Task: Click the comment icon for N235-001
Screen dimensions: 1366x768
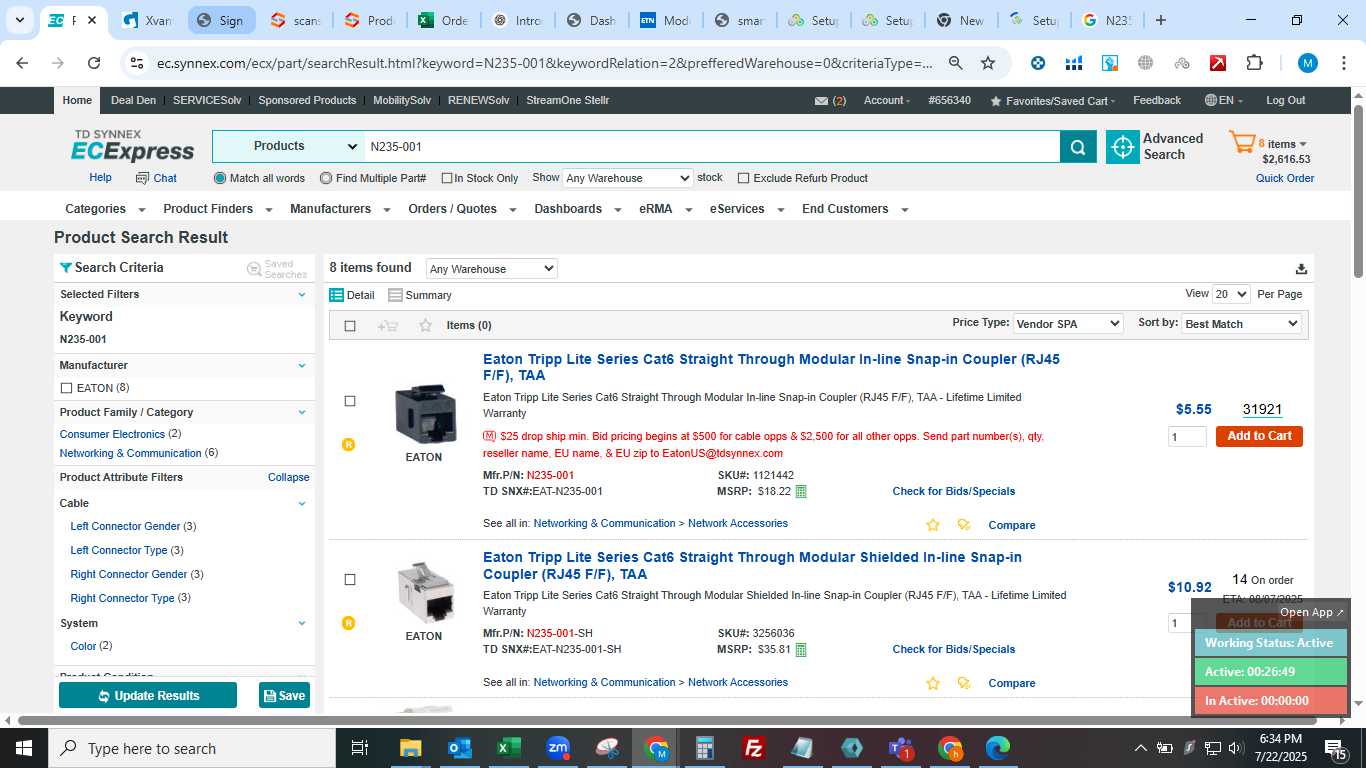Action: (964, 525)
